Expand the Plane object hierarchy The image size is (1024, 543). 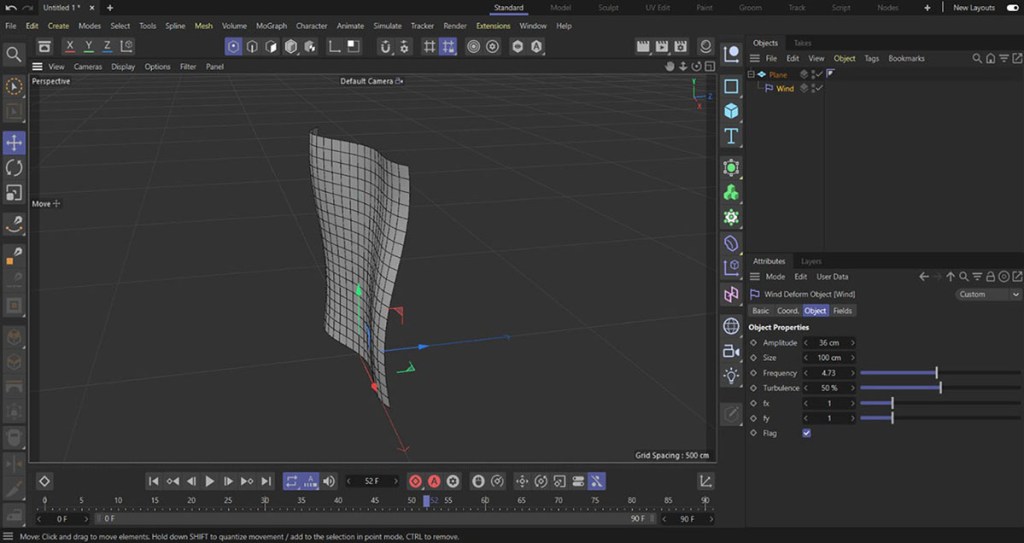coord(751,74)
